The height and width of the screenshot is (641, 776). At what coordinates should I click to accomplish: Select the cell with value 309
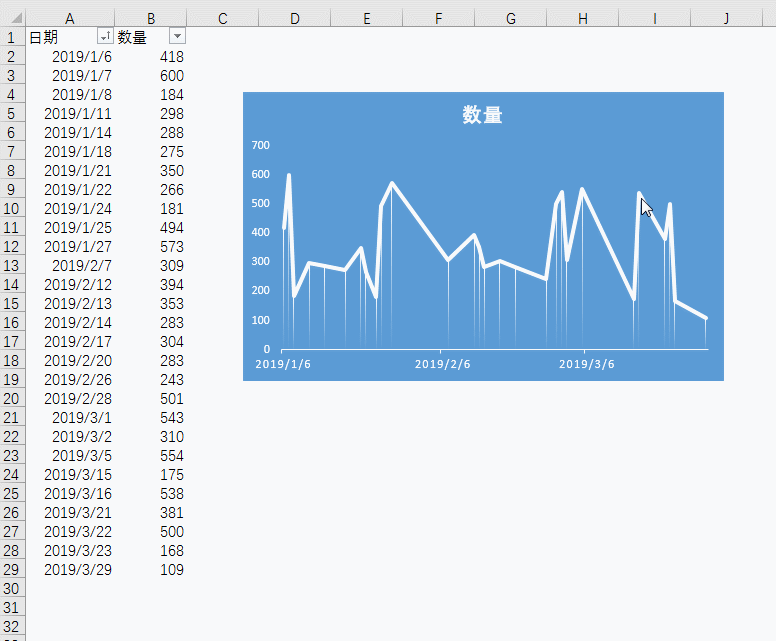pos(150,265)
